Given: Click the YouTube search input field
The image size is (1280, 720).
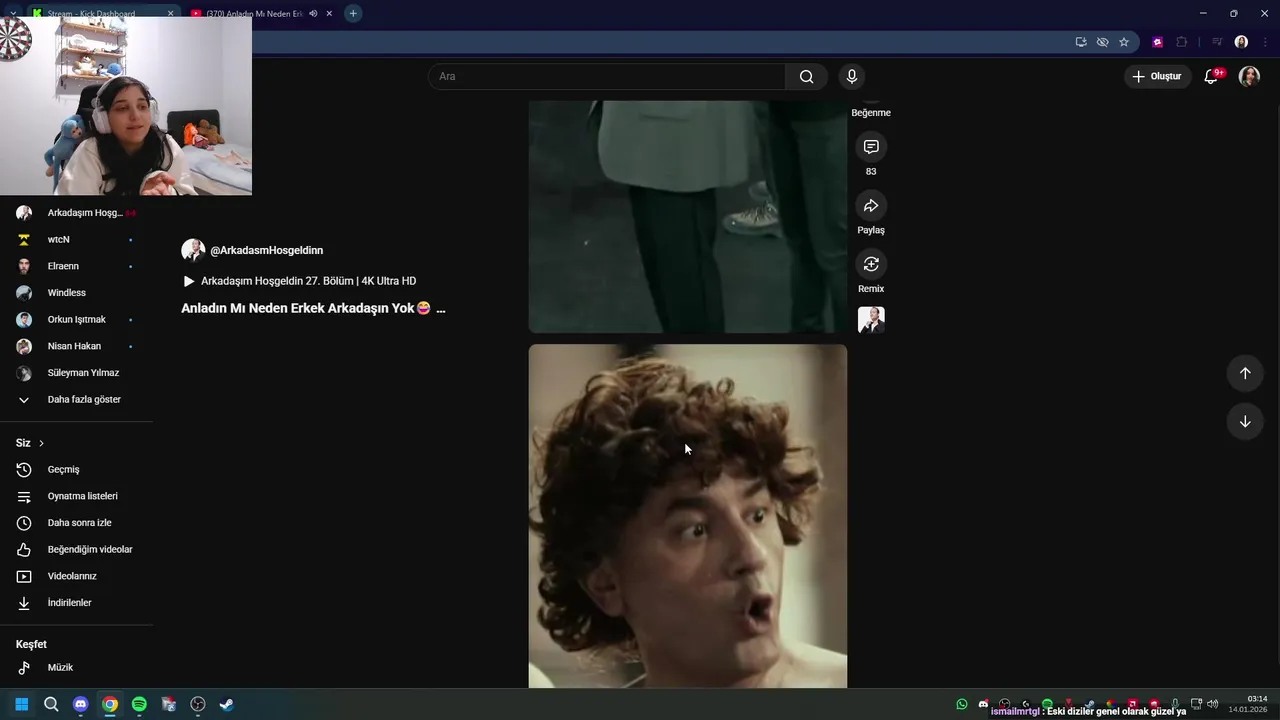Looking at the screenshot, I should click(x=608, y=76).
